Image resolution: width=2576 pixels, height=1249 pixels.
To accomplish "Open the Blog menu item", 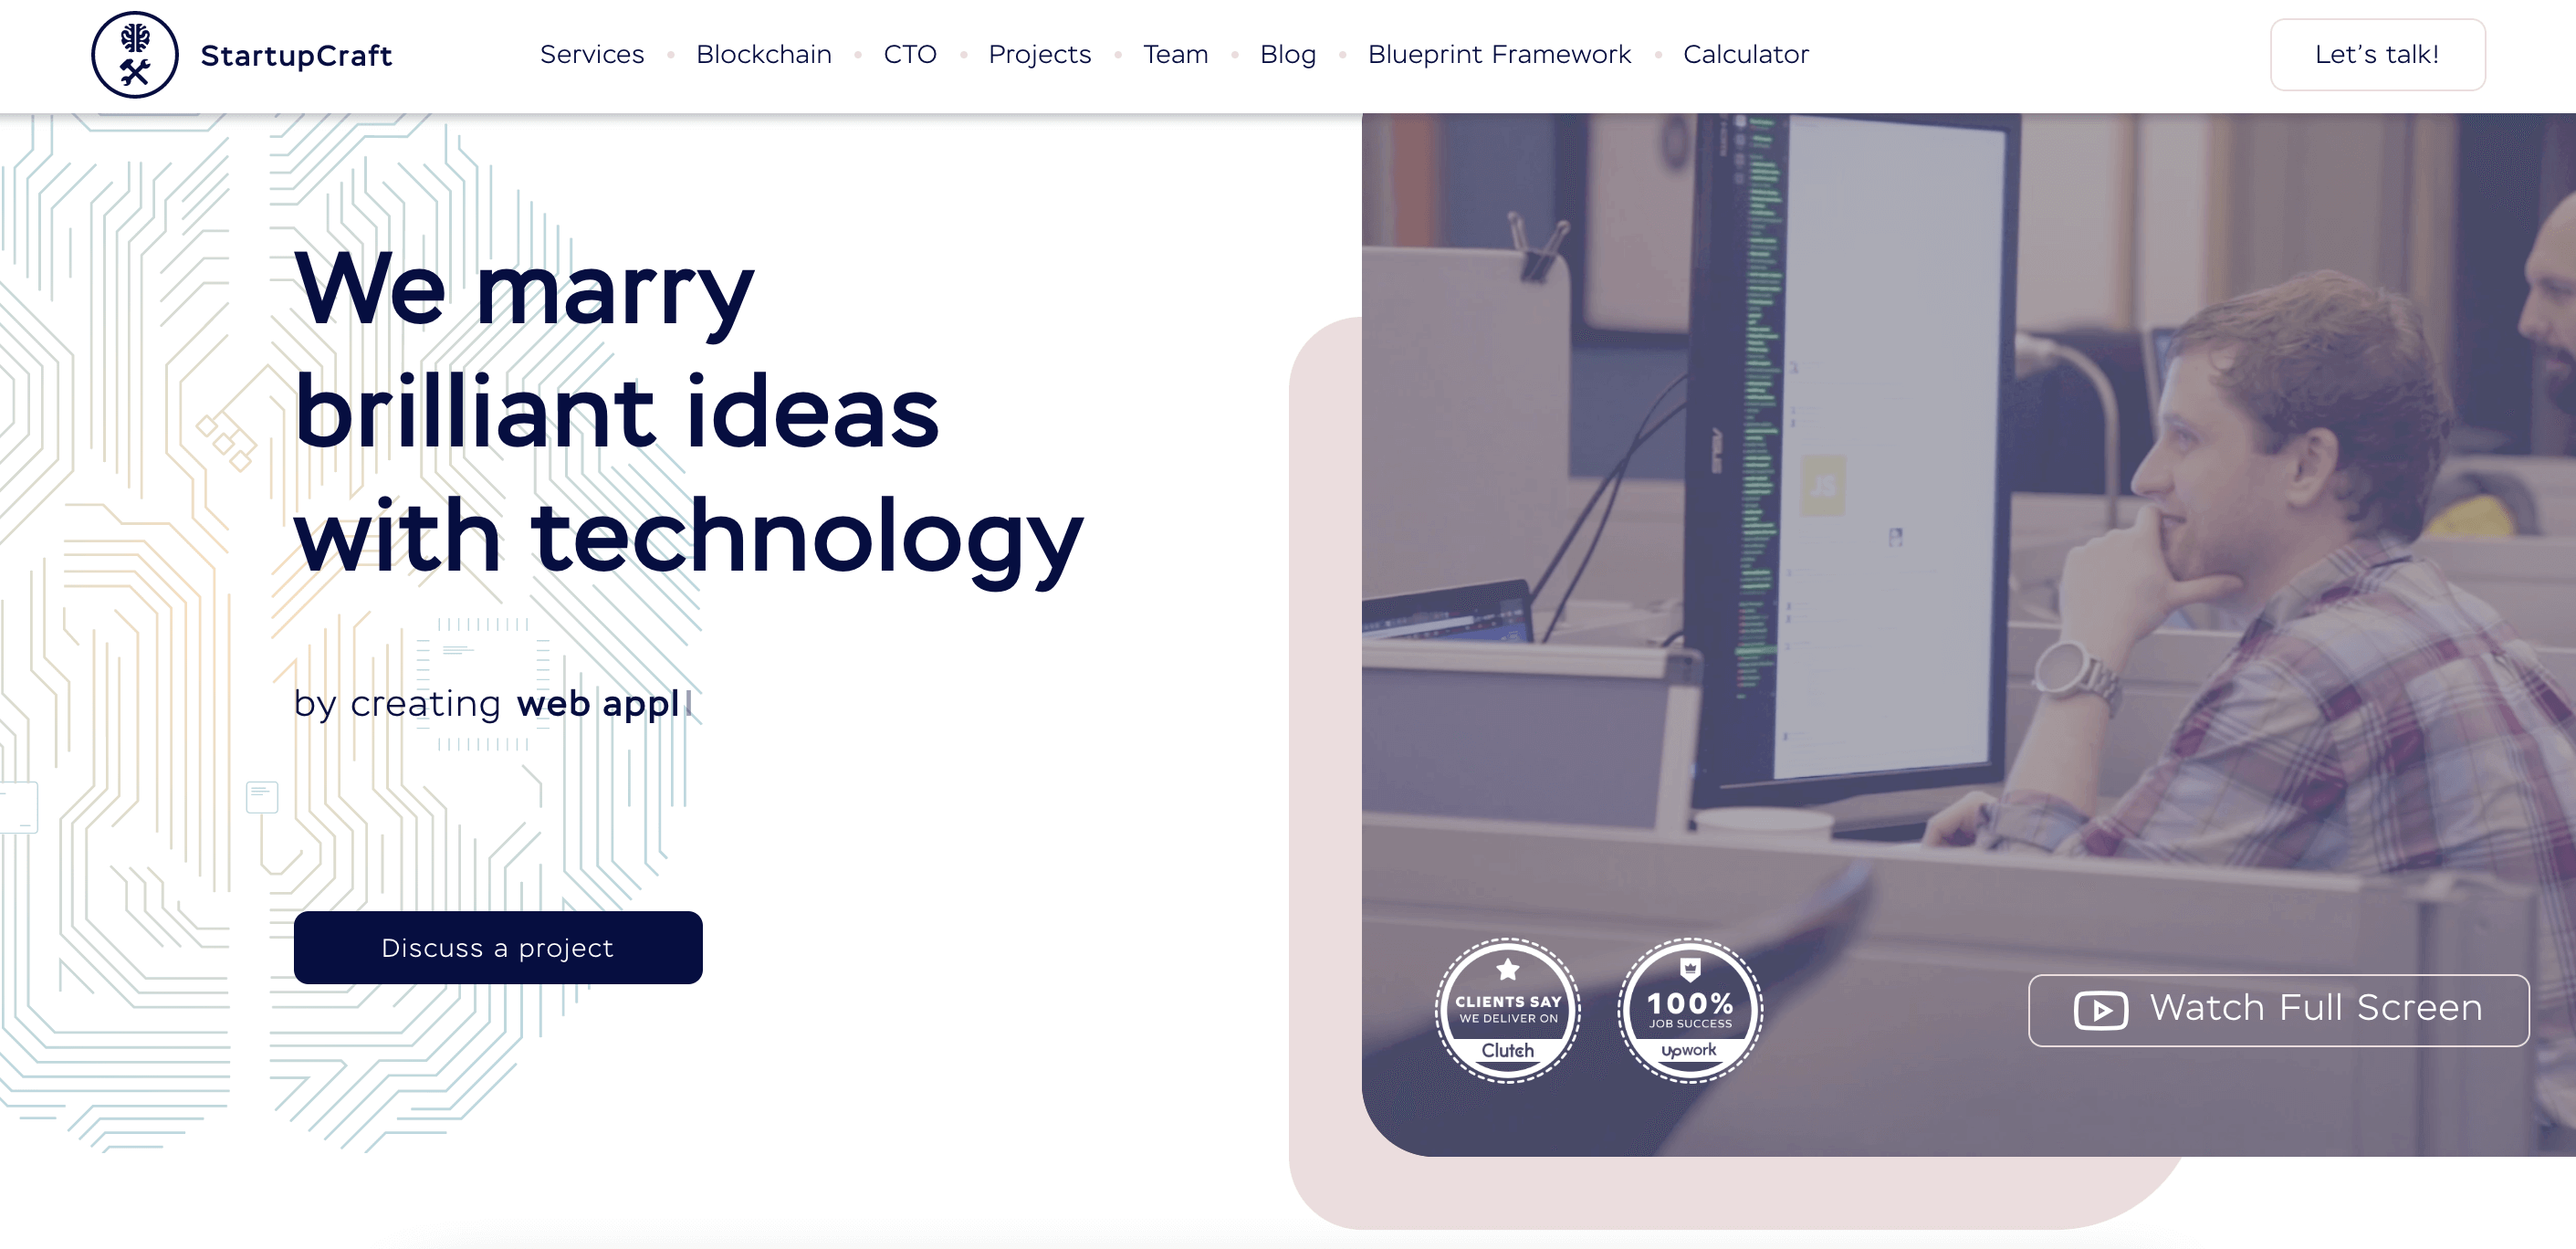I will click(1290, 54).
